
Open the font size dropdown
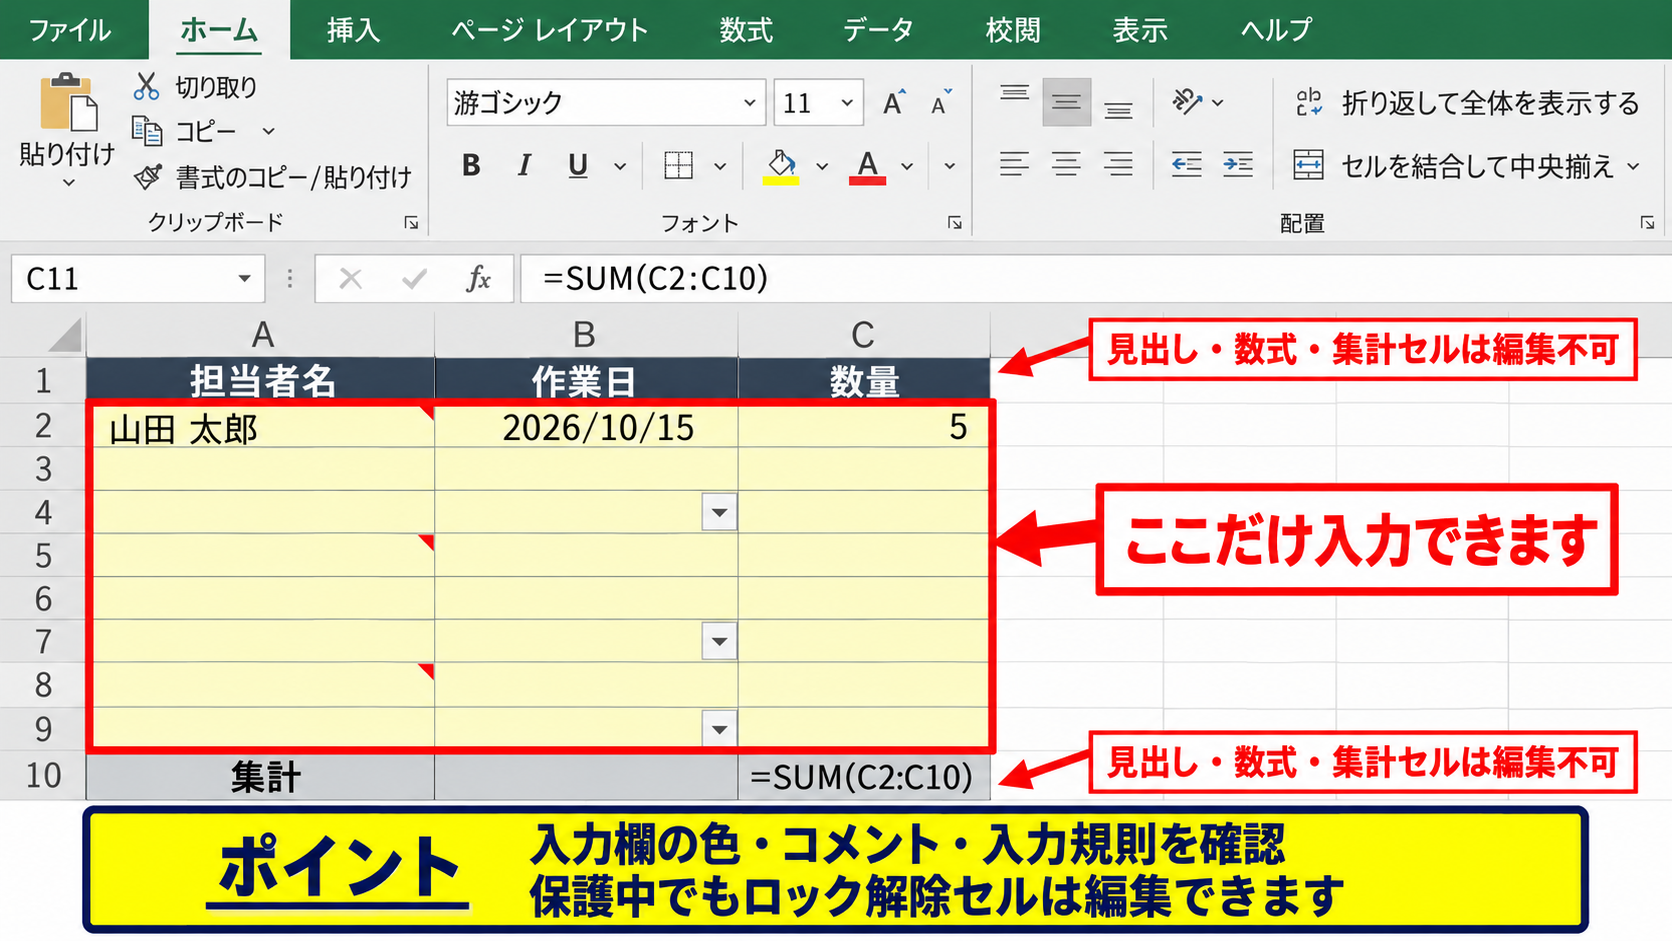pos(847,103)
